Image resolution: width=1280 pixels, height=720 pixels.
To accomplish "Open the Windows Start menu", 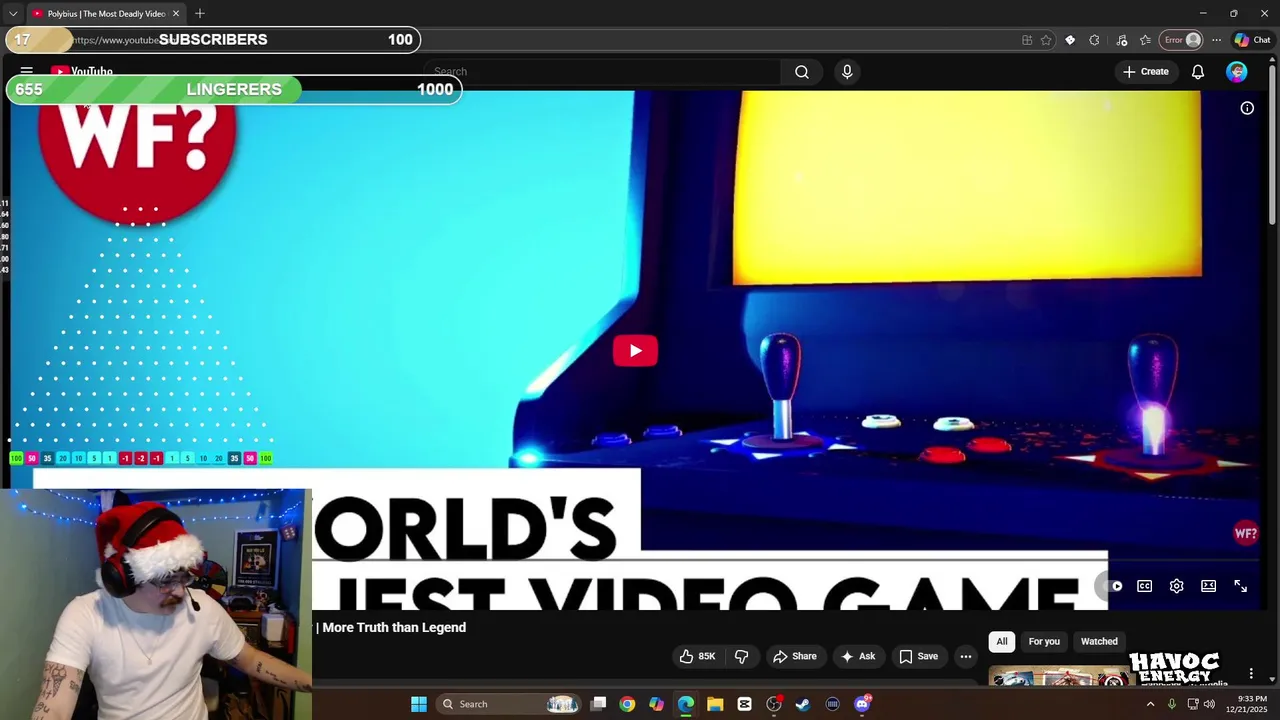I will (419, 704).
